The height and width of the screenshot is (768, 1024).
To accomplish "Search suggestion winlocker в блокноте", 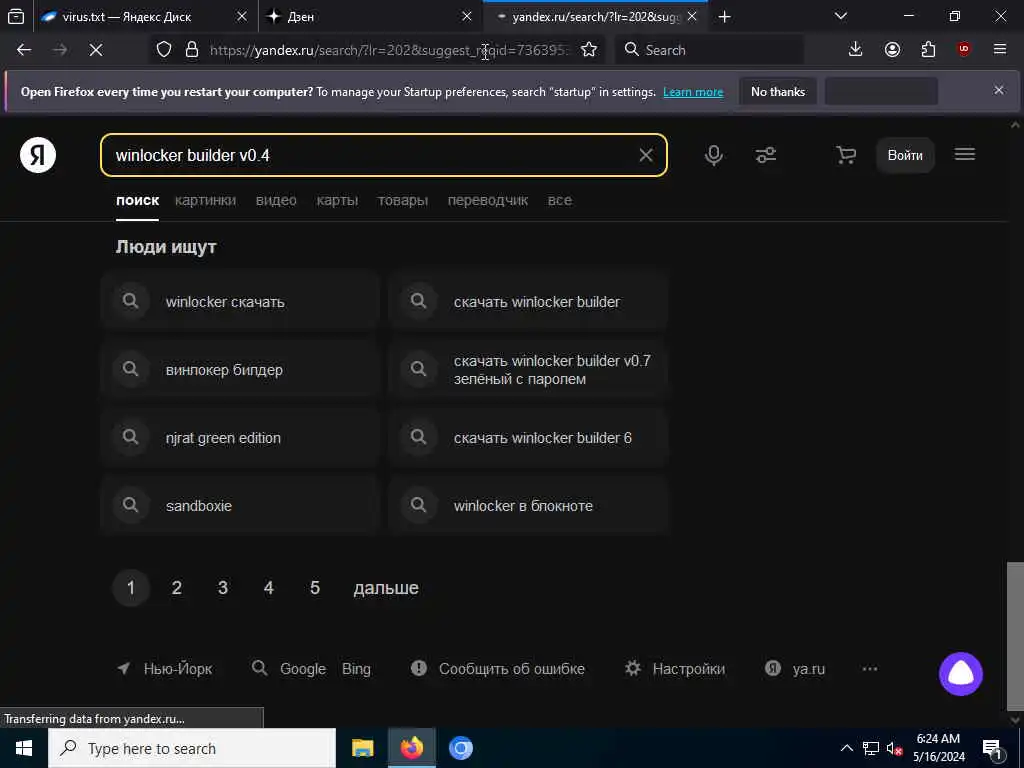I will coord(528,505).
